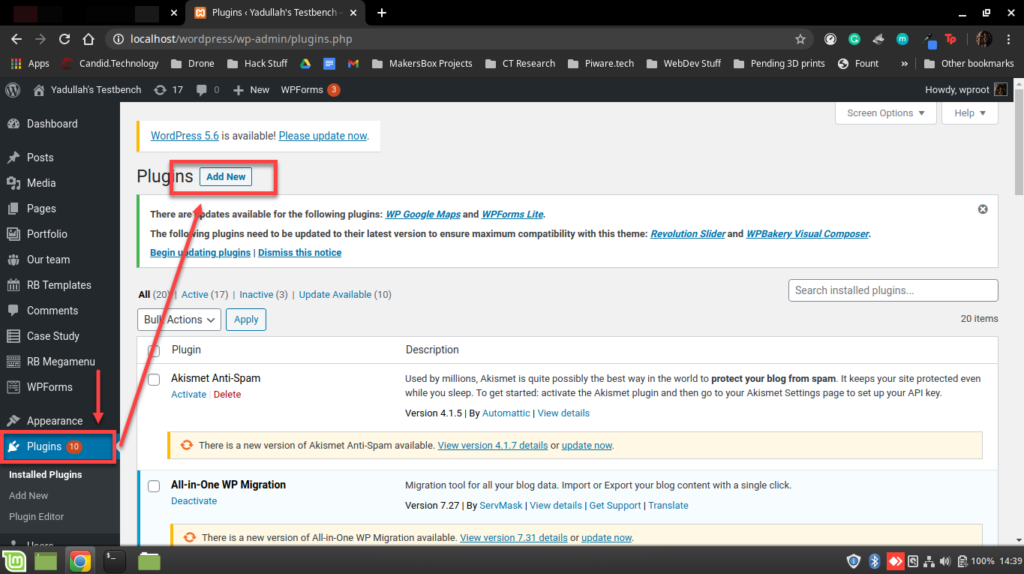Click Begin updating plugins link
1024x574 pixels.
click(x=200, y=253)
